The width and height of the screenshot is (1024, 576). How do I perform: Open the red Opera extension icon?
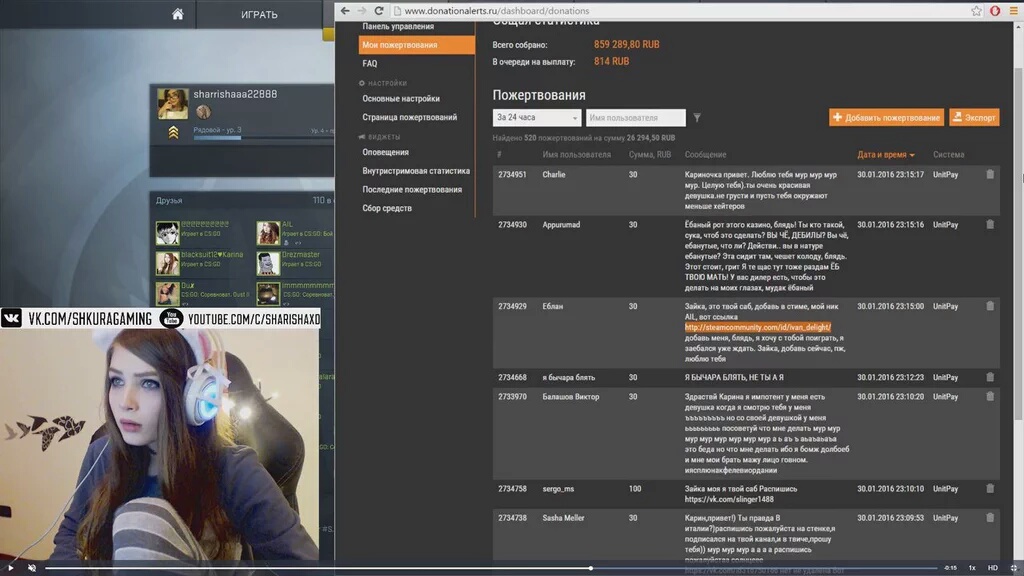(x=995, y=10)
